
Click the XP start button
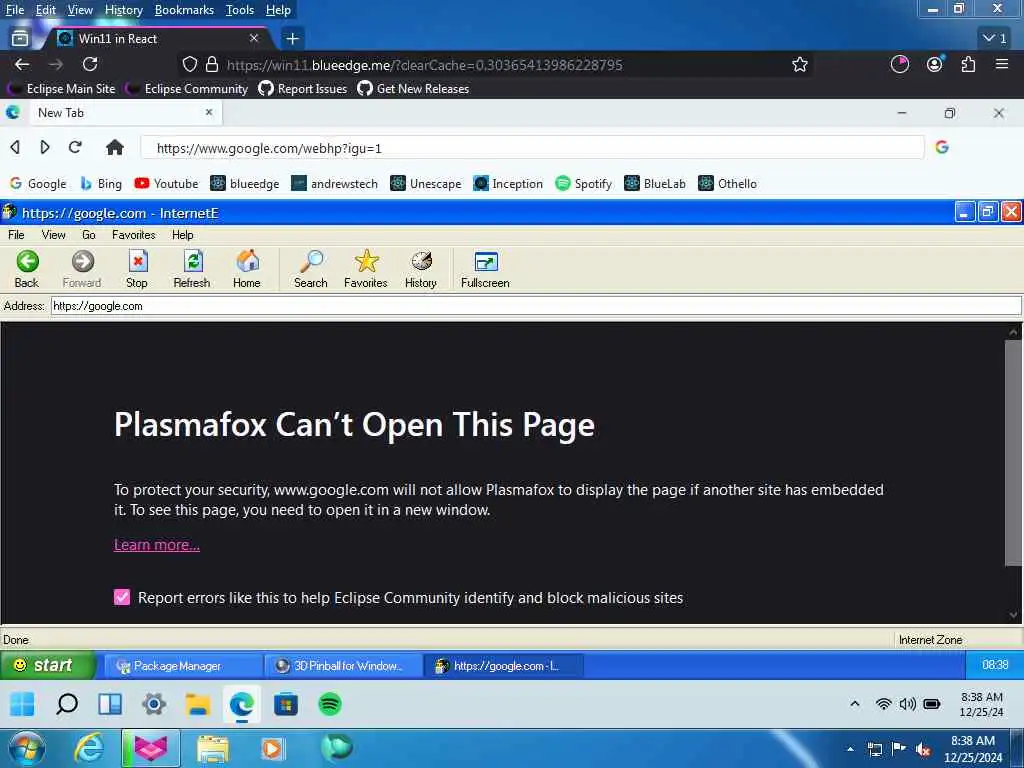pos(47,665)
